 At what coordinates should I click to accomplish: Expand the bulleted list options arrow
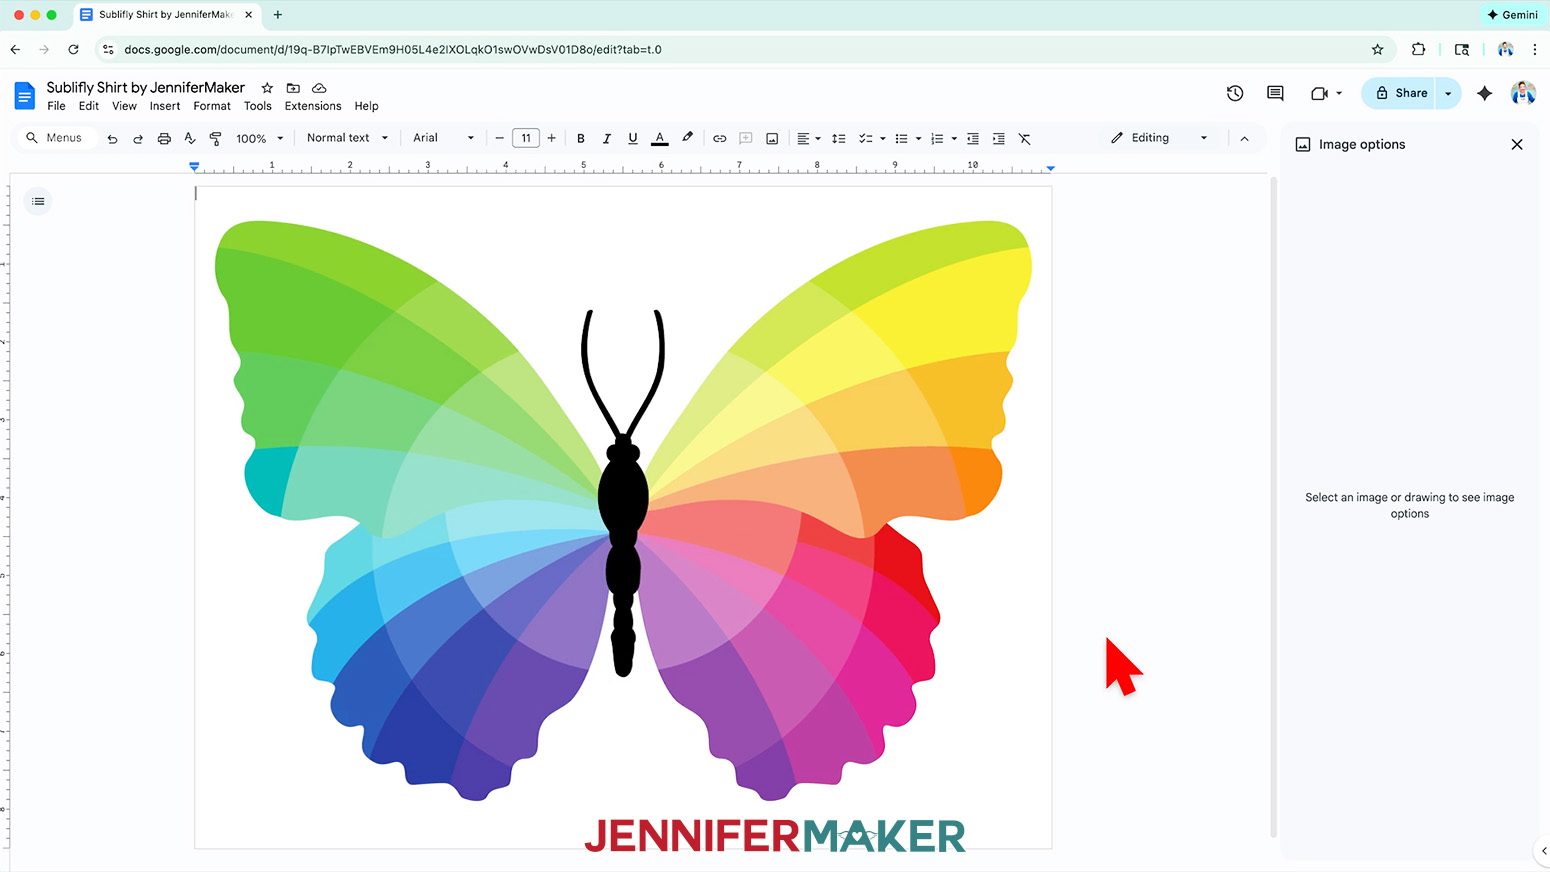click(918, 139)
